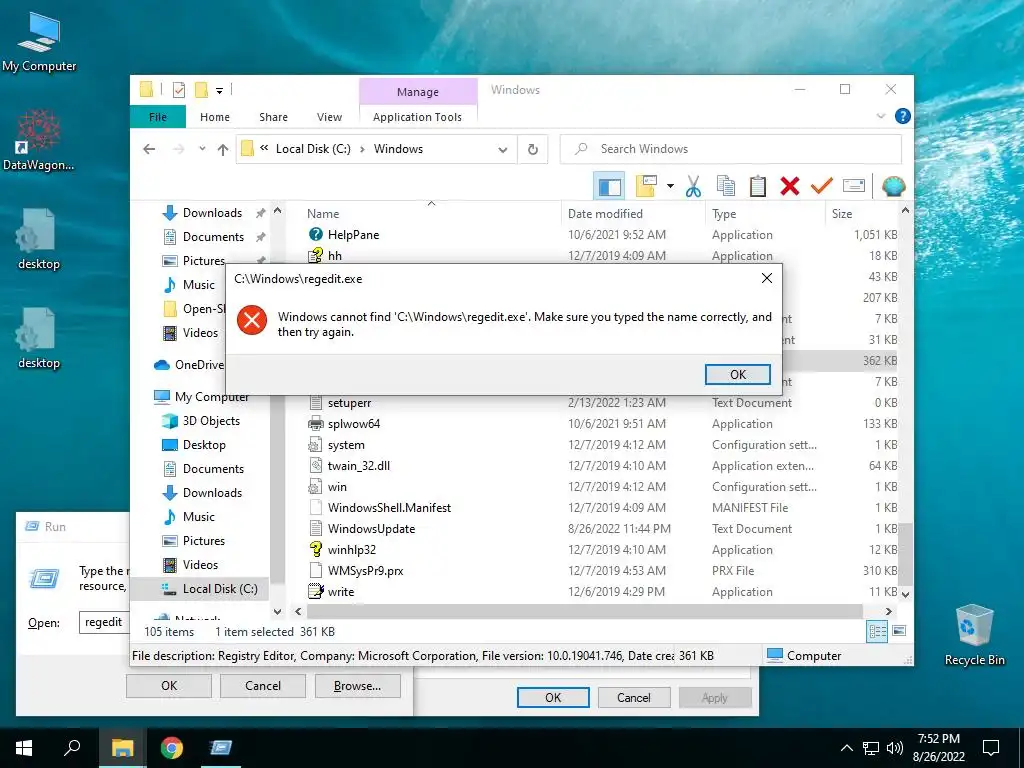
Task: Click Browse... in the Run dialog
Action: 357,686
